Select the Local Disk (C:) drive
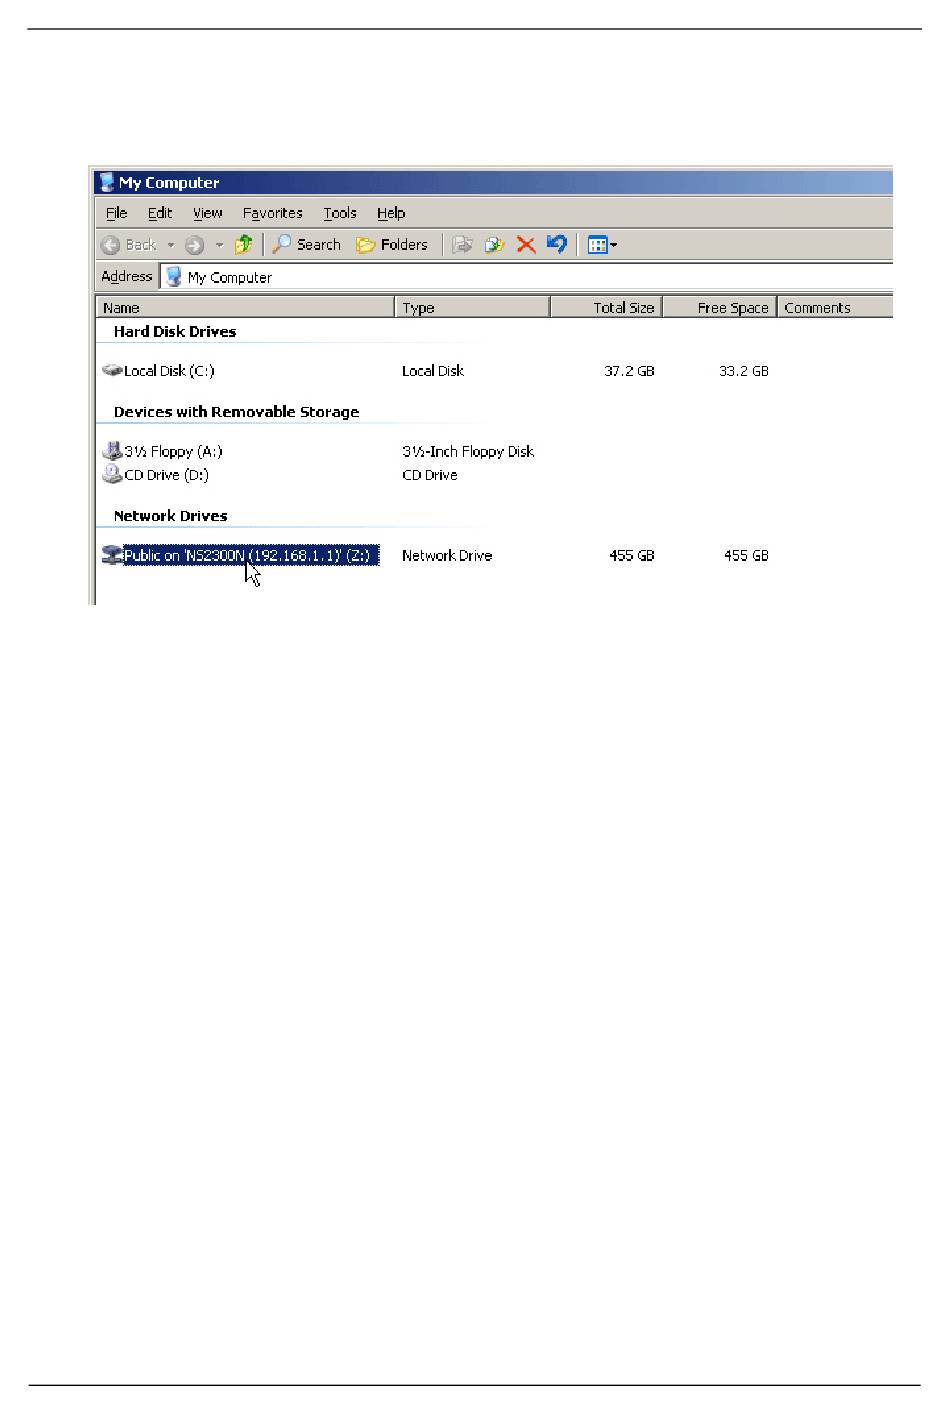The width and height of the screenshot is (950, 1414). pyautogui.click(x=159, y=371)
